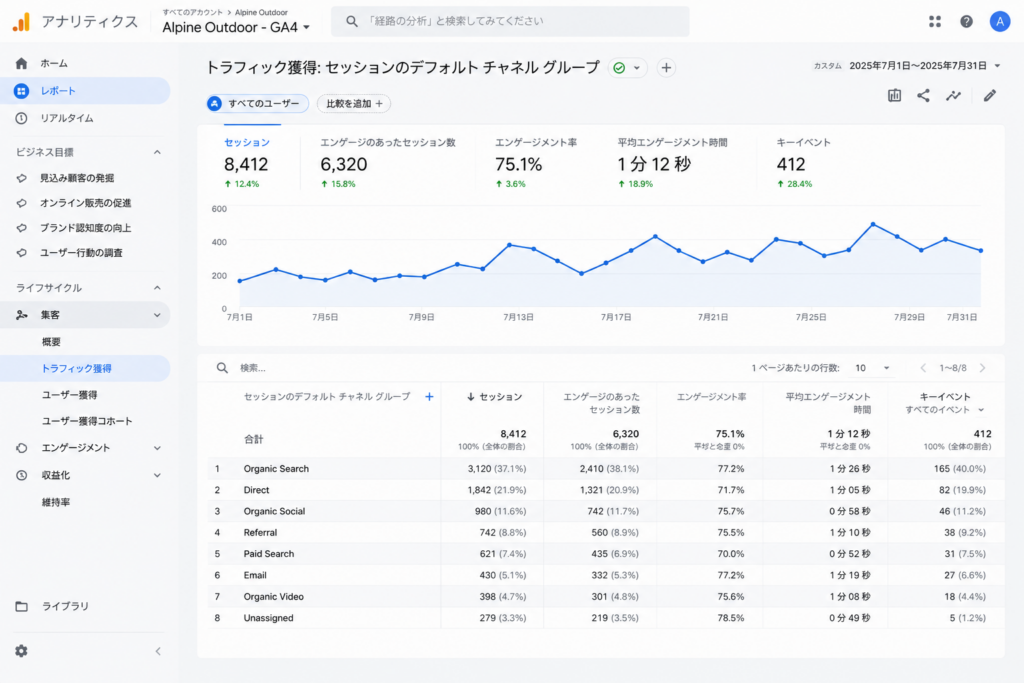The width and height of the screenshot is (1024, 683).
Task: Open admin settings gear icon
Action: pyautogui.click(x=22, y=651)
